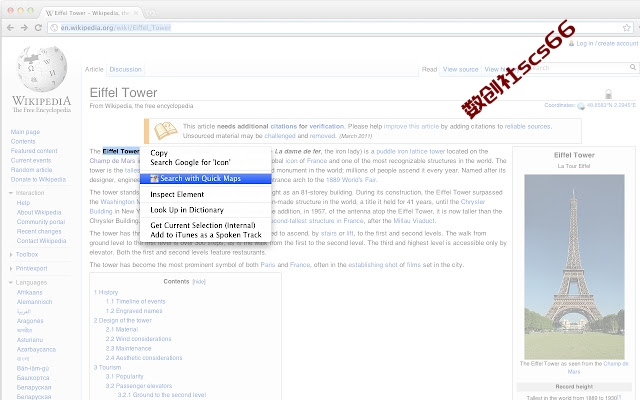Click the site info icon in the address bar
Screen dimensions: 640x400
tap(54, 28)
